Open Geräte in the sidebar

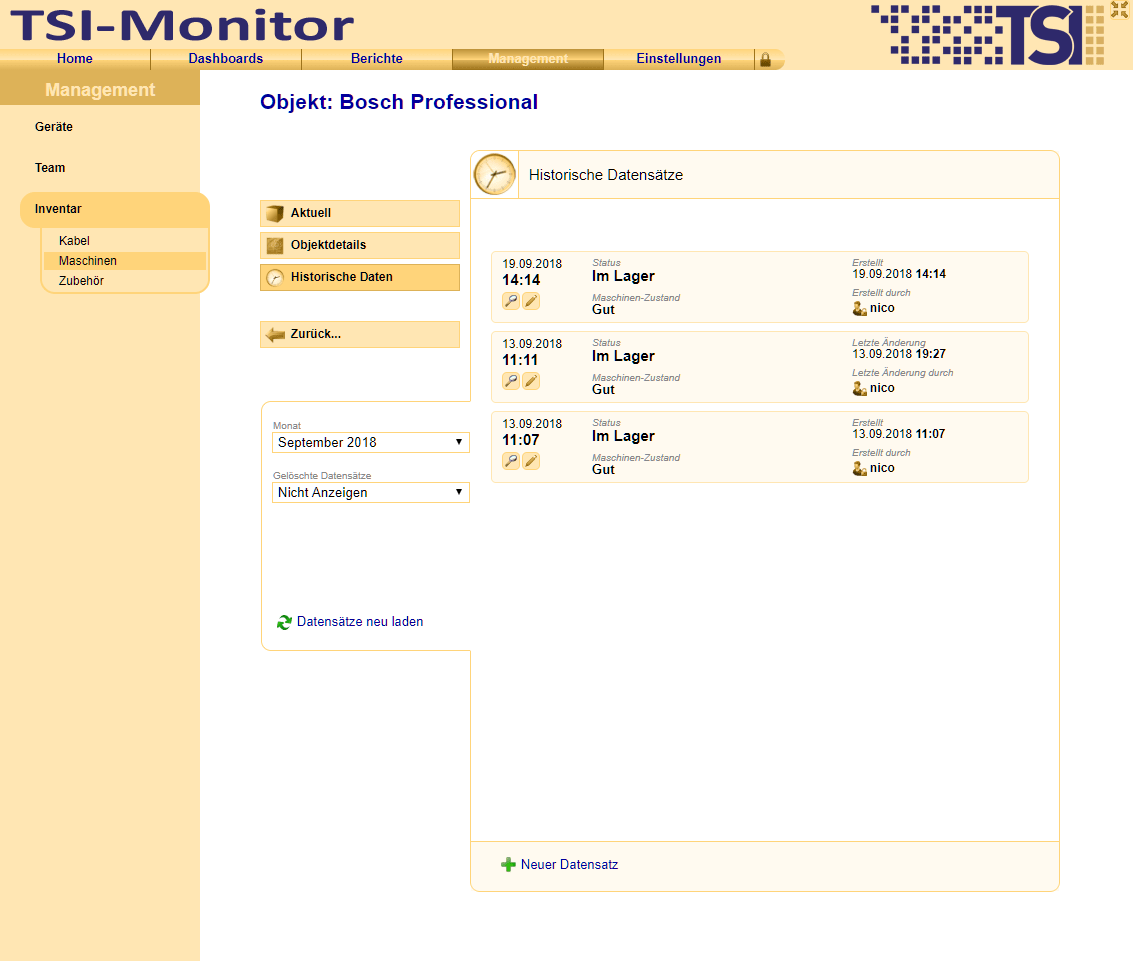point(53,127)
